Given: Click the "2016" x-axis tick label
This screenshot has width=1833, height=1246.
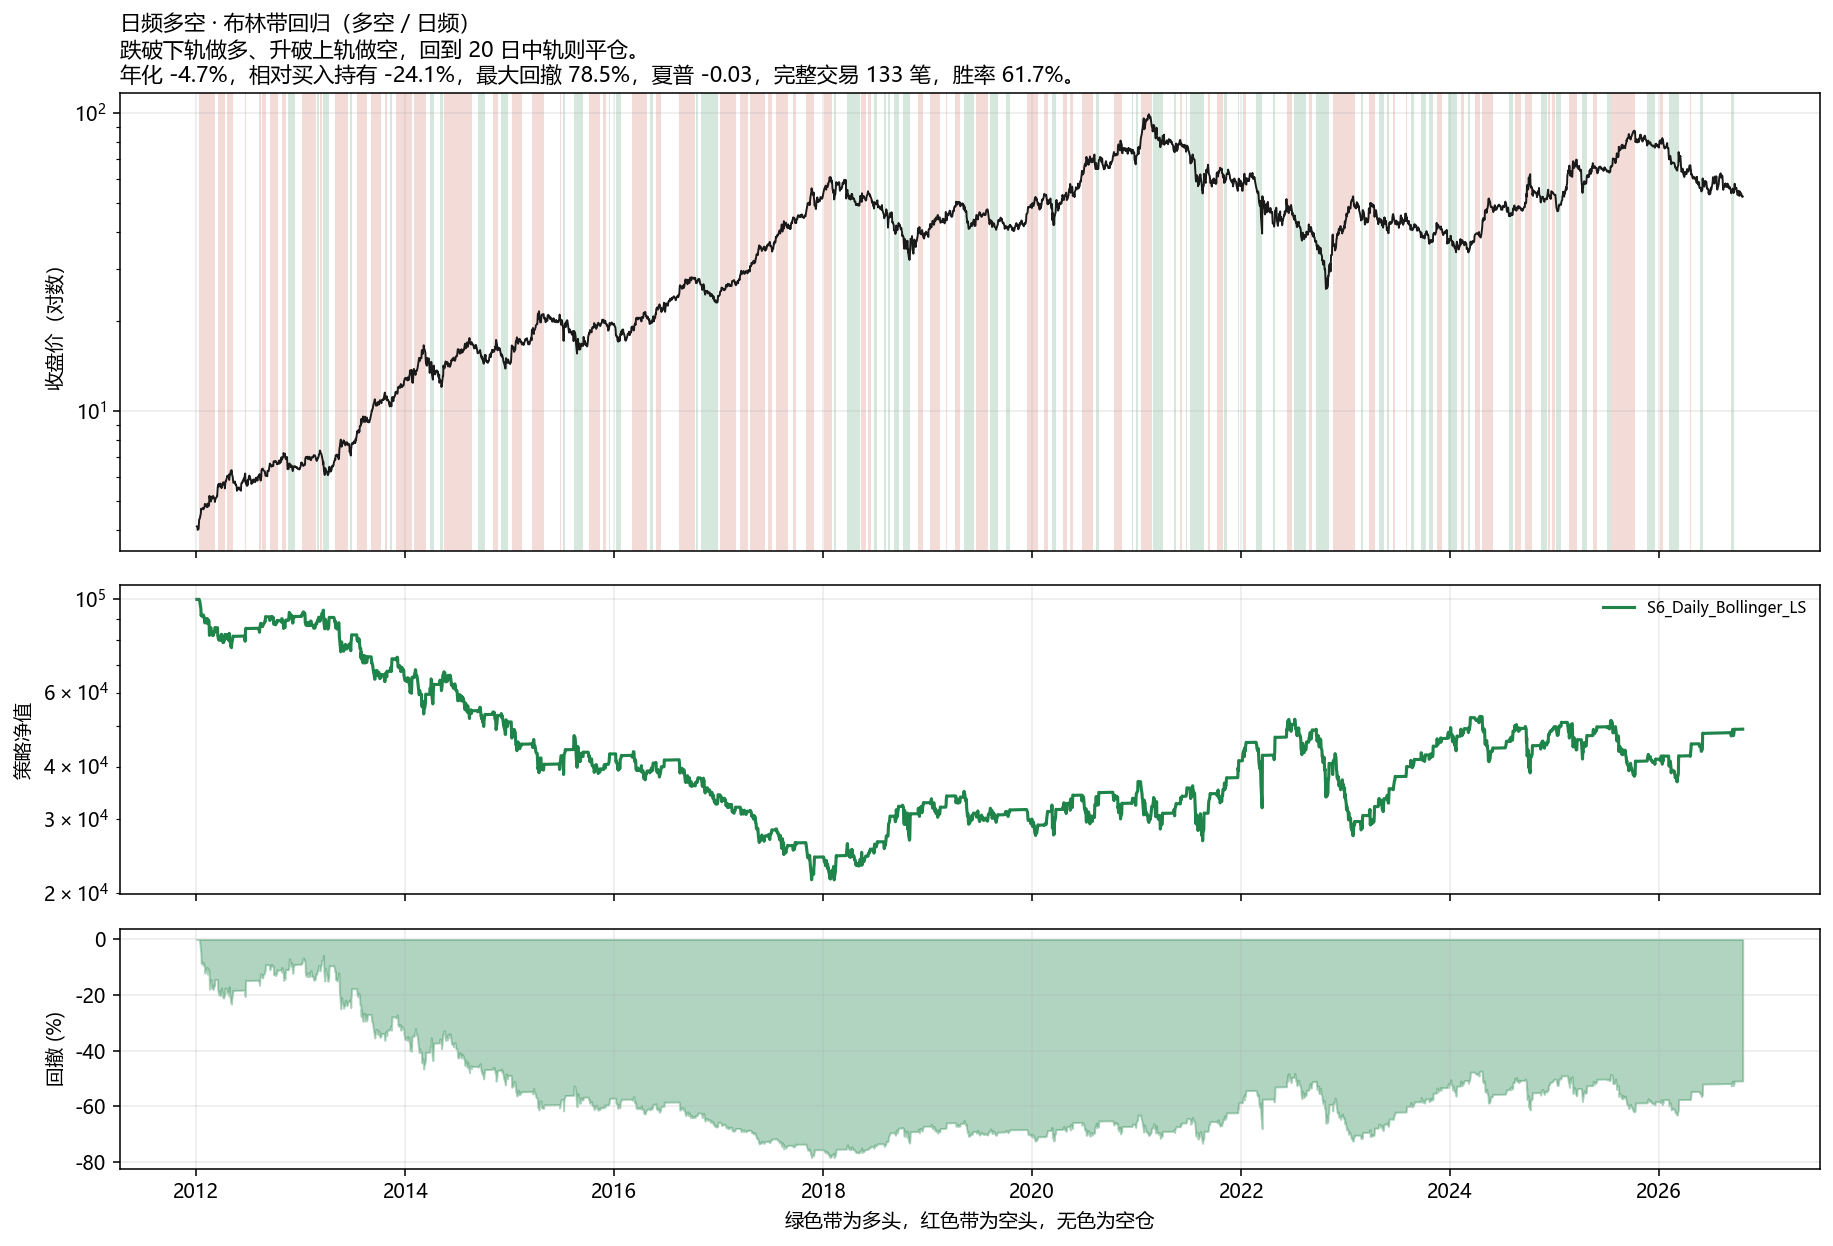Looking at the screenshot, I should click(614, 1191).
